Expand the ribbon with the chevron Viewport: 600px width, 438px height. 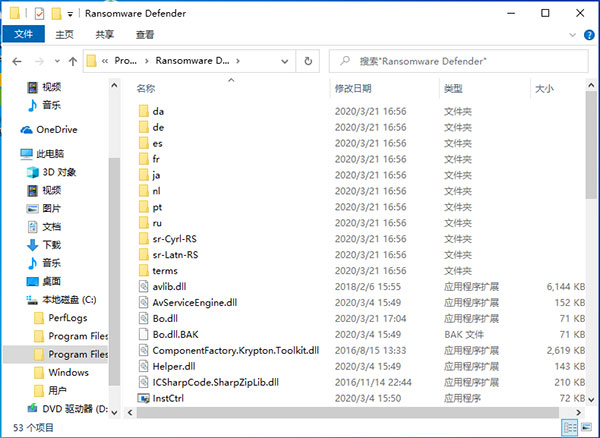[x=572, y=35]
